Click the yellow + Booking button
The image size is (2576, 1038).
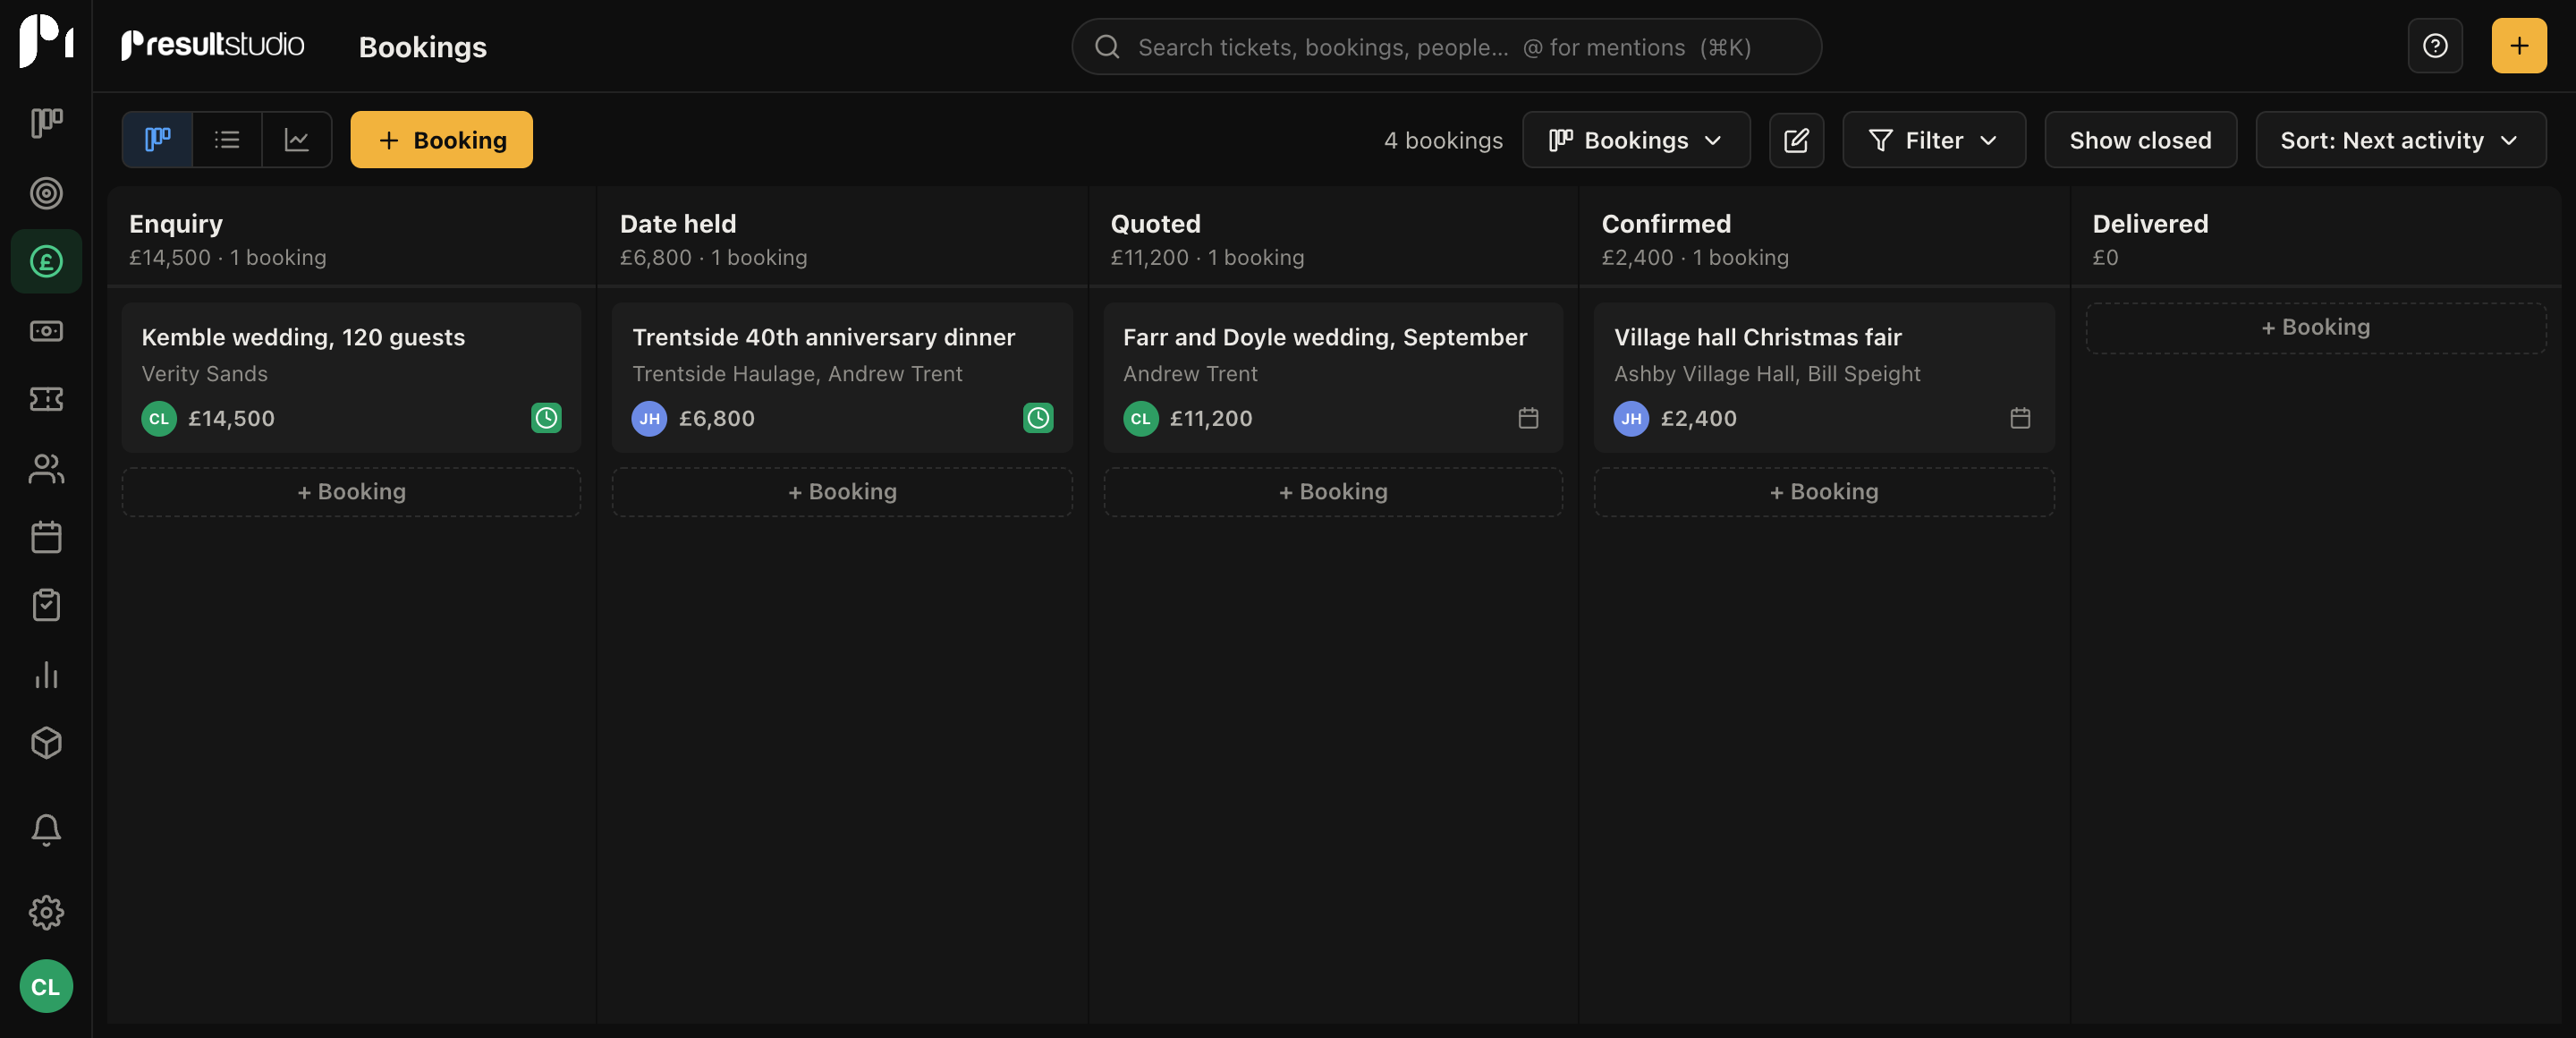(x=441, y=140)
